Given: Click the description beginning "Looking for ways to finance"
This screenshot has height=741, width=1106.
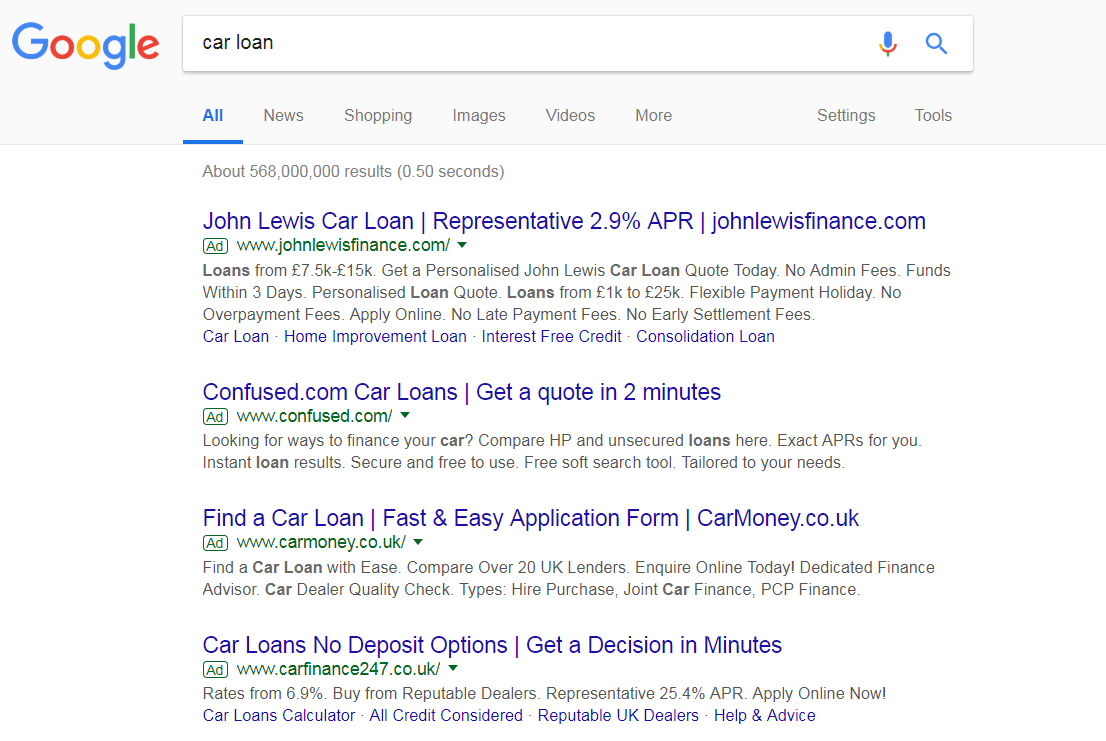Looking at the screenshot, I should point(561,452).
